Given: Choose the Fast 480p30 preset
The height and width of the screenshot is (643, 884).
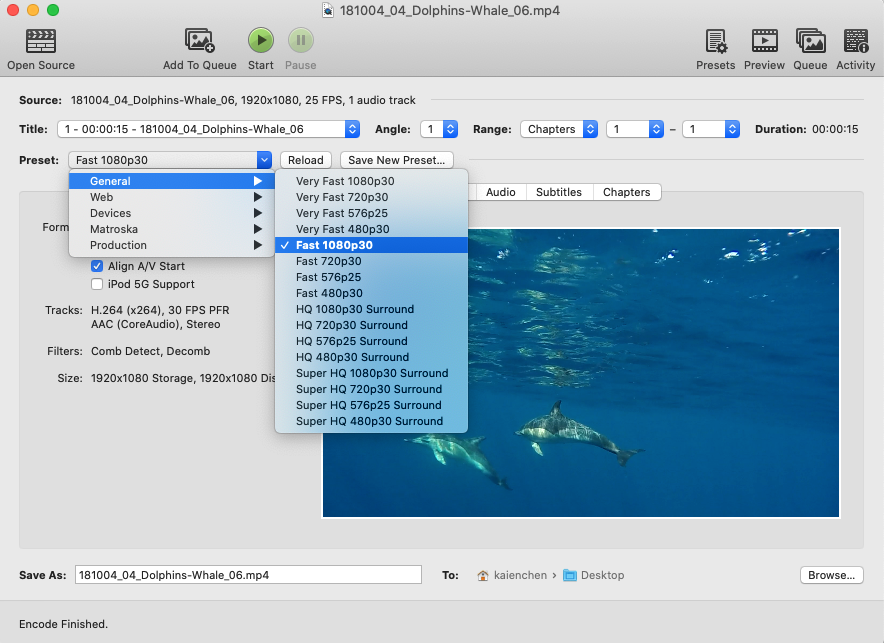Looking at the screenshot, I should [x=372, y=293].
